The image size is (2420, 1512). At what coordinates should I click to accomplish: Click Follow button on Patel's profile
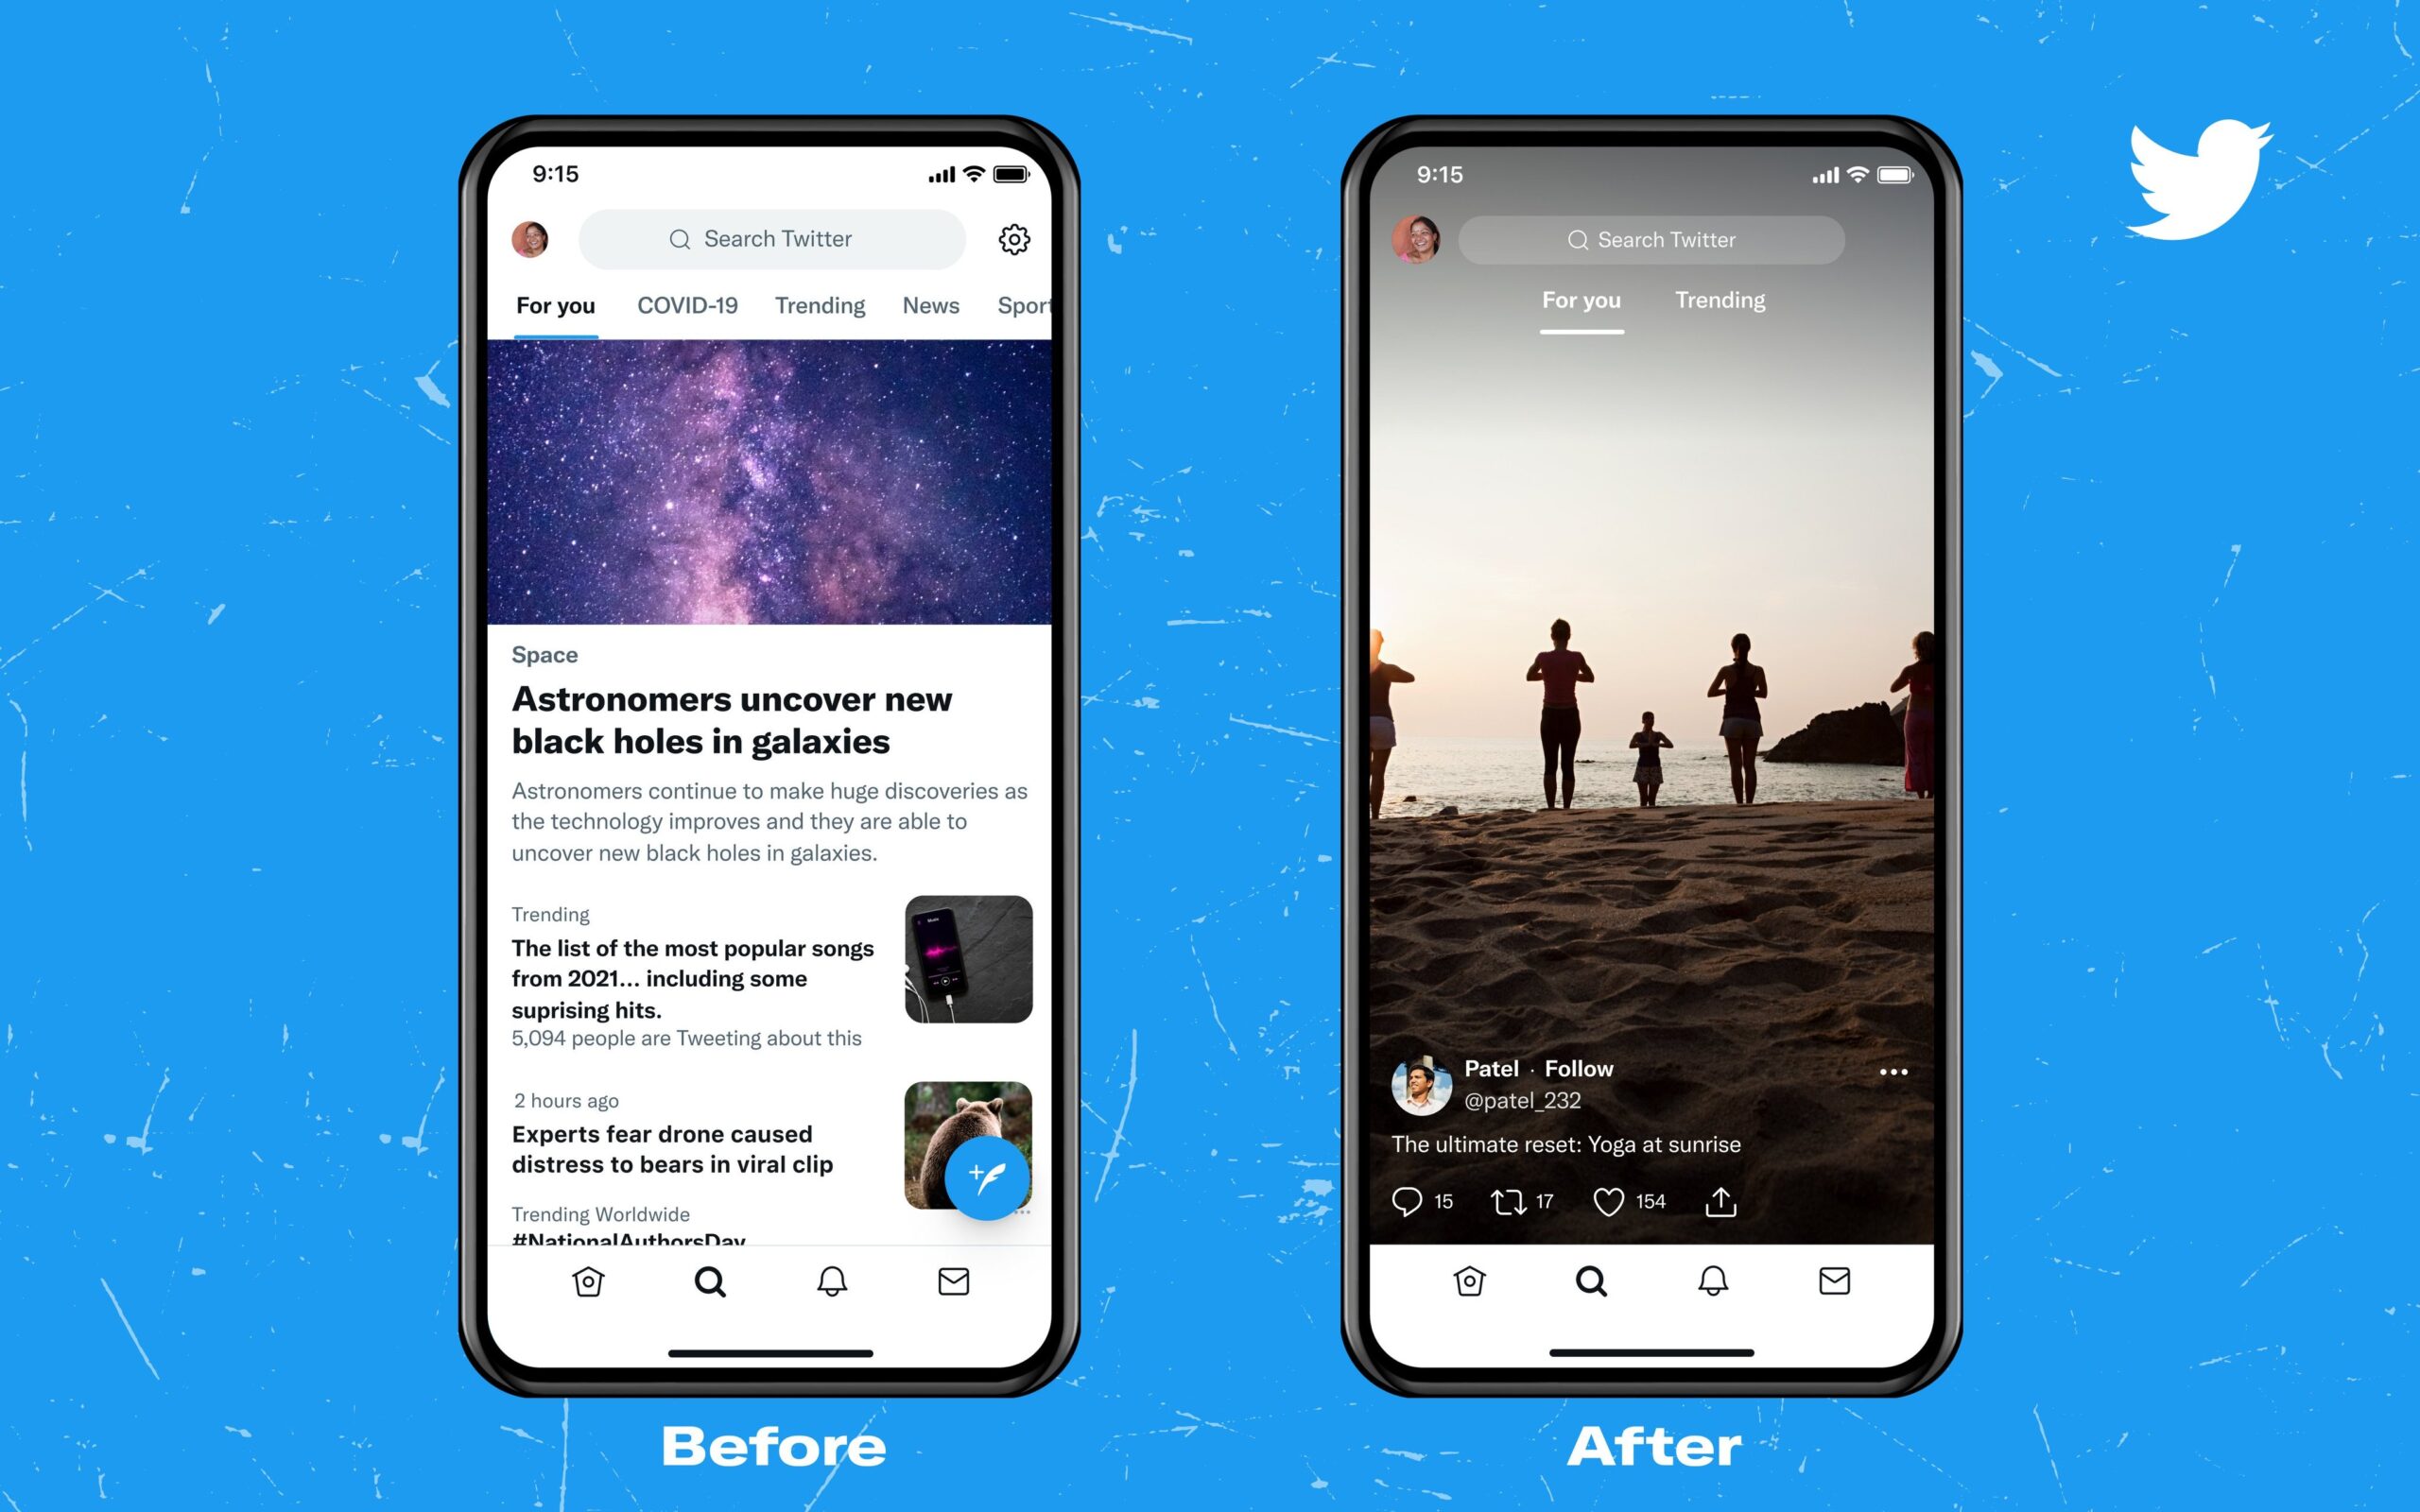(x=1579, y=1070)
